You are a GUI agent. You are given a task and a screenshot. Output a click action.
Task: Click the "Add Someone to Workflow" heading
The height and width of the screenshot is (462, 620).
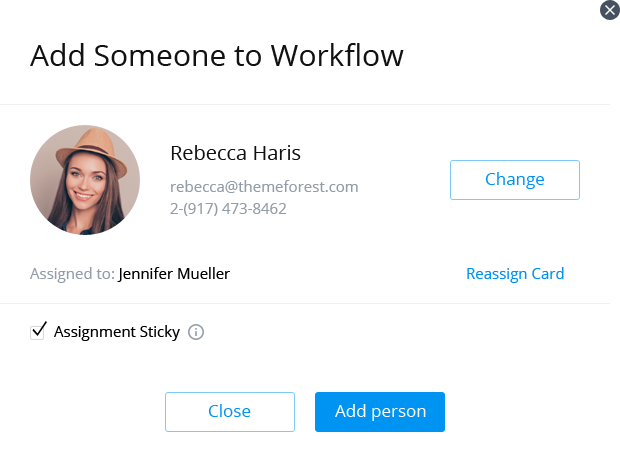[217, 55]
